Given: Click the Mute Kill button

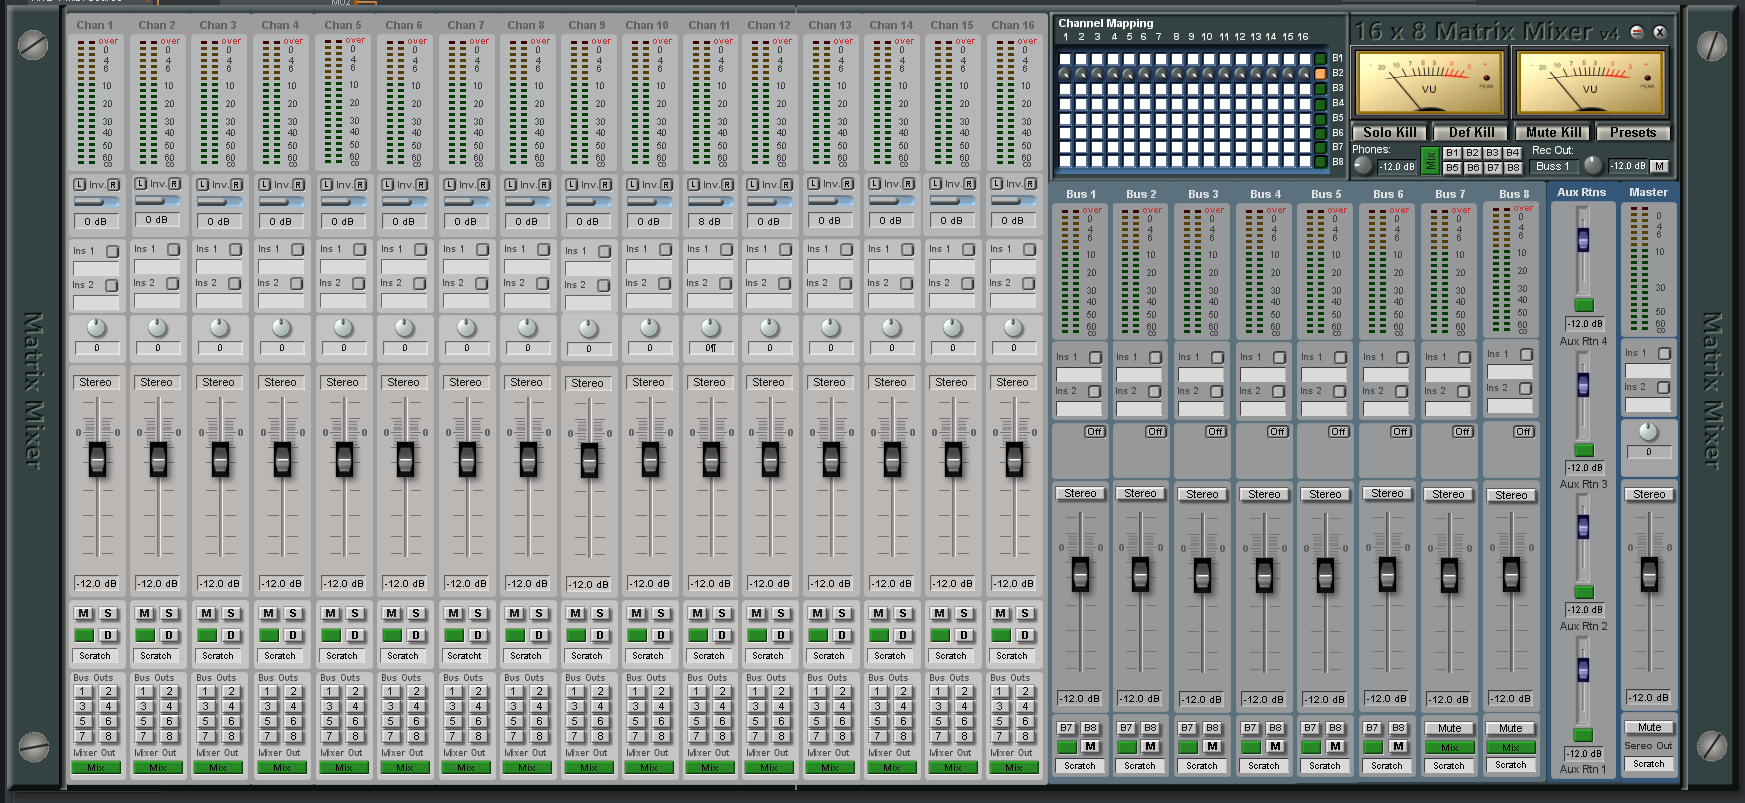Looking at the screenshot, I should point(1553,132).
